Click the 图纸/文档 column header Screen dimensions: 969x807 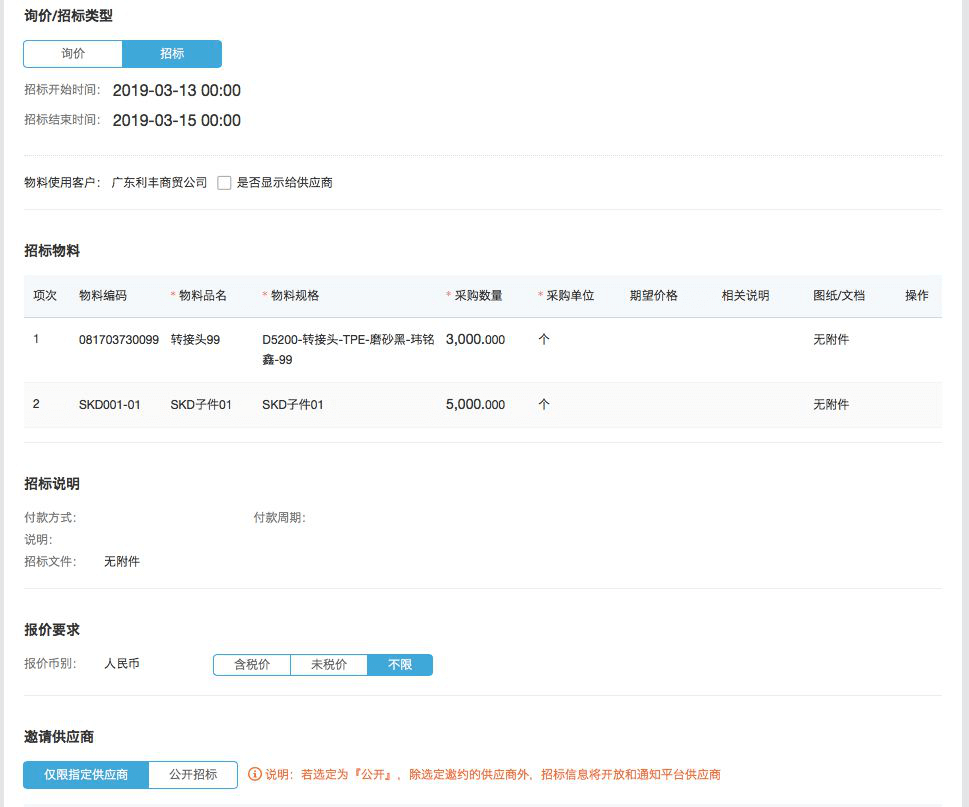pos(839,296)
